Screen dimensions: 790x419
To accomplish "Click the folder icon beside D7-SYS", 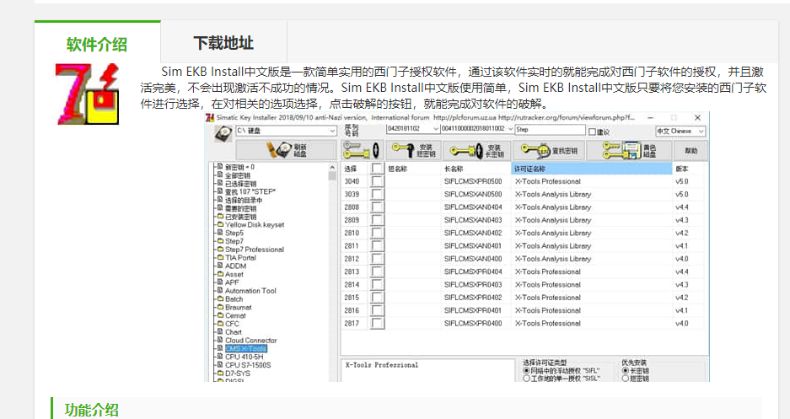I will [220, 373].
